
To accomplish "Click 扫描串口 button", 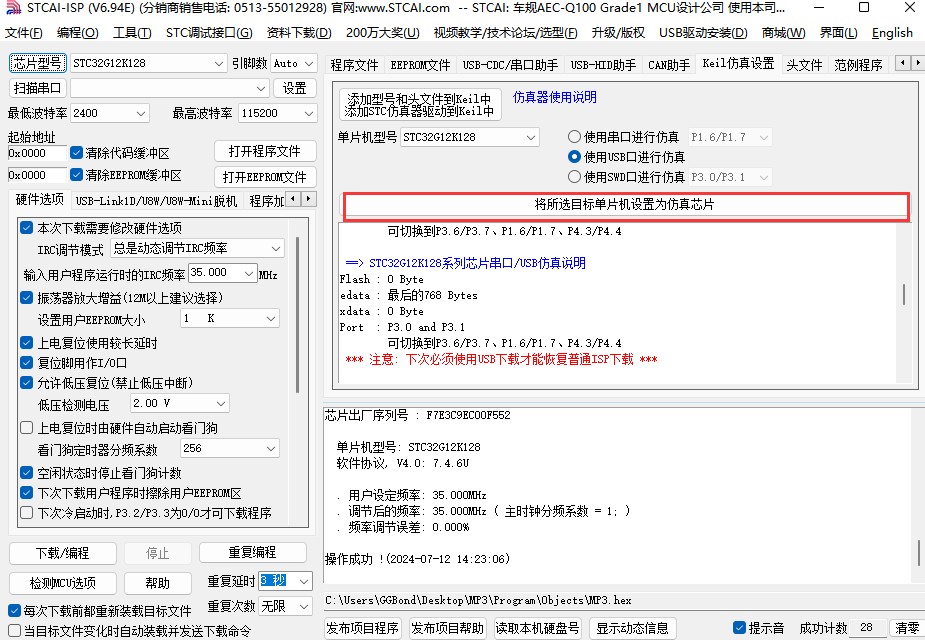I will (x=37, y=88).
